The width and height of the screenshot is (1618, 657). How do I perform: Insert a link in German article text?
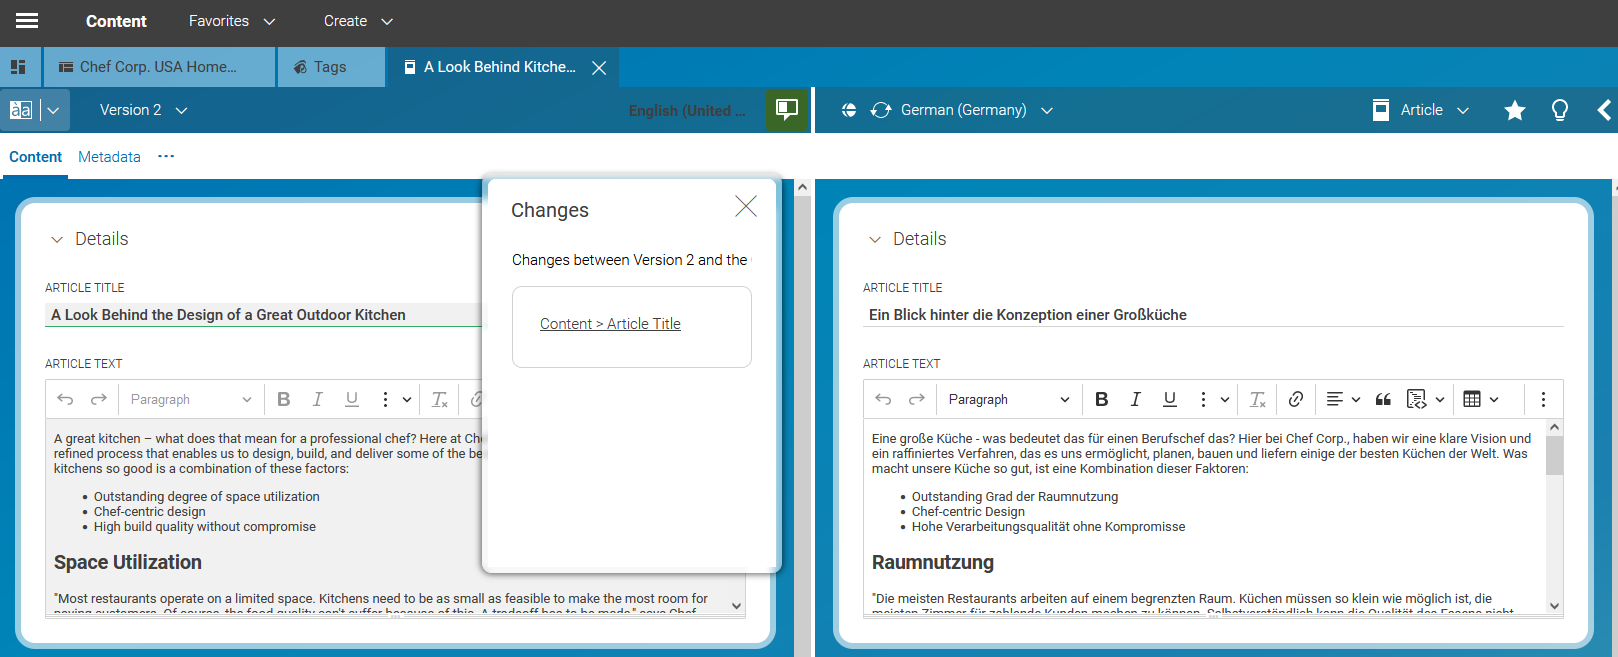point(1295,399)
